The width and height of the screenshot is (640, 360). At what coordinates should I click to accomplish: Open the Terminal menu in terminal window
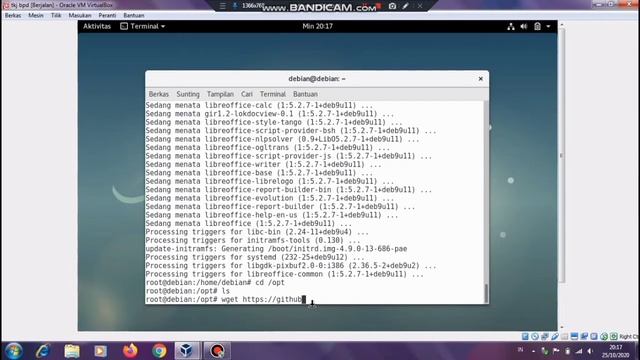click(x=273, y=94)
